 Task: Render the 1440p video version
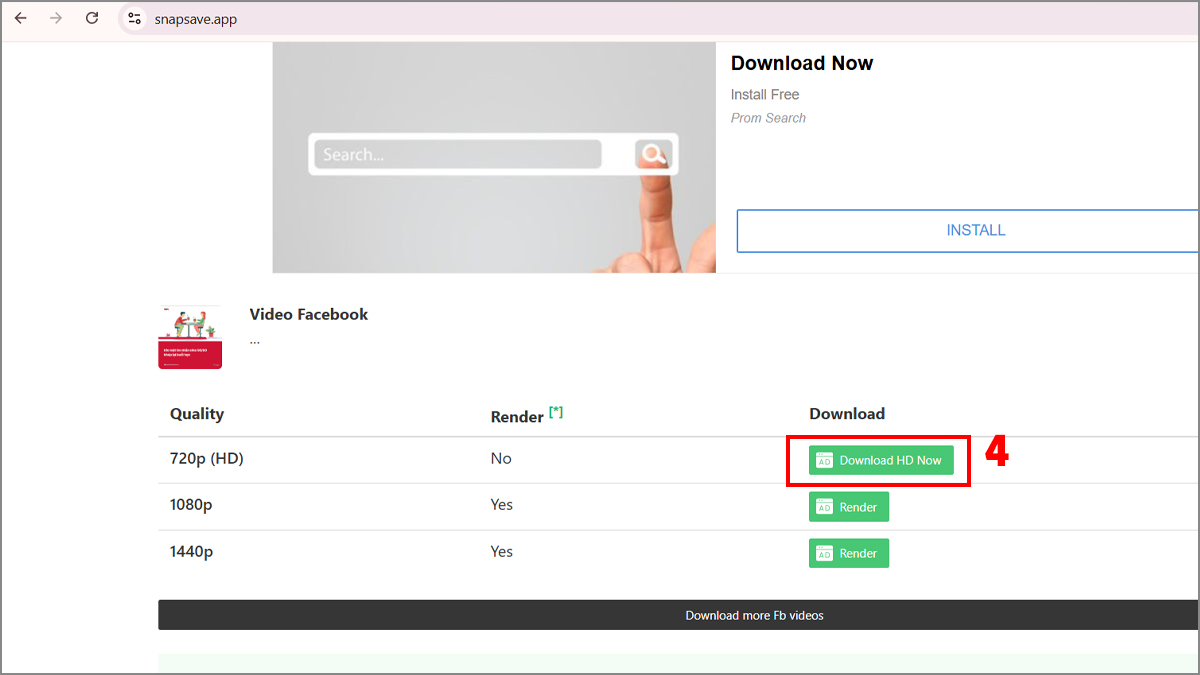click(849, 552)
